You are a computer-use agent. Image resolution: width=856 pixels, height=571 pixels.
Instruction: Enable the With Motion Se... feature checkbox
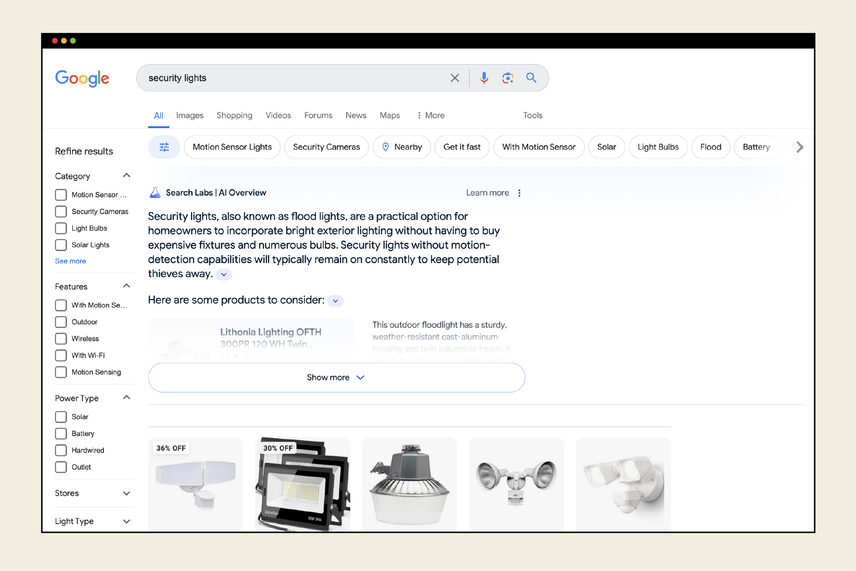tap(61, 305)
